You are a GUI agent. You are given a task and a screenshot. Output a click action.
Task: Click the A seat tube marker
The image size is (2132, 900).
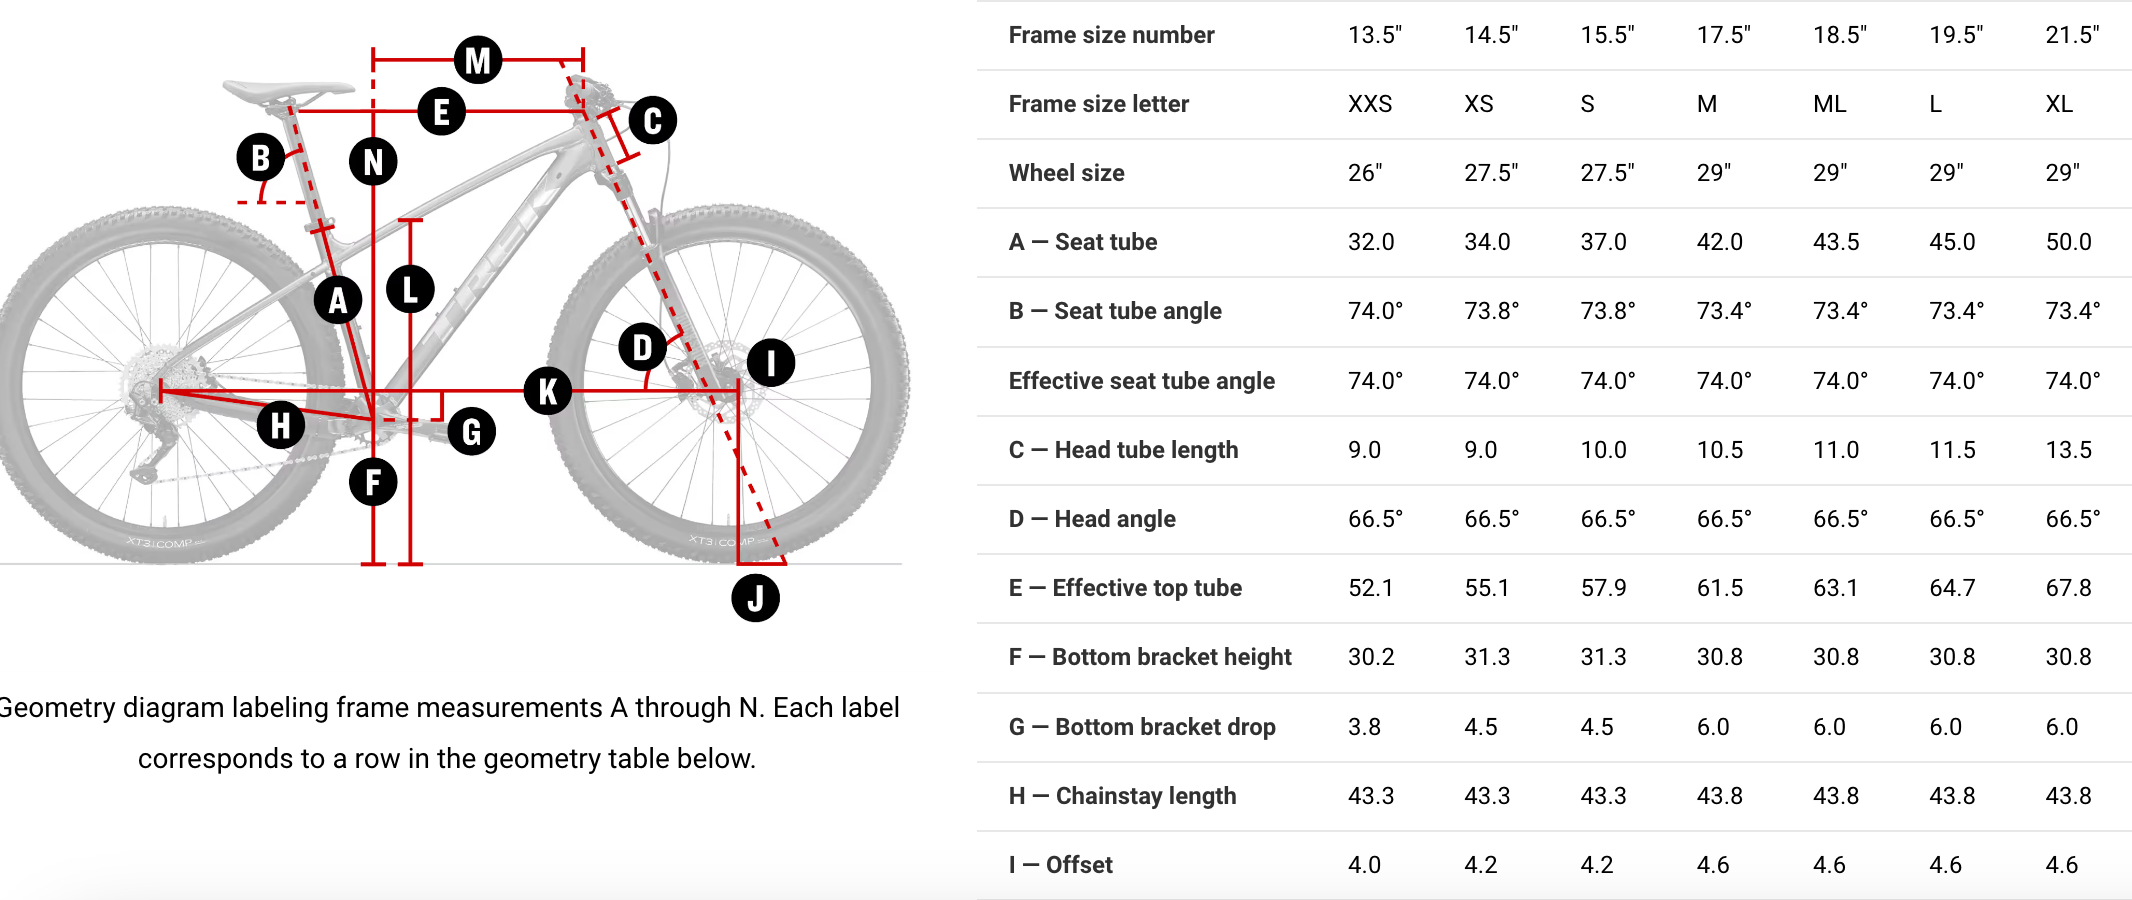pyautogui.click(x=338, y=300)
